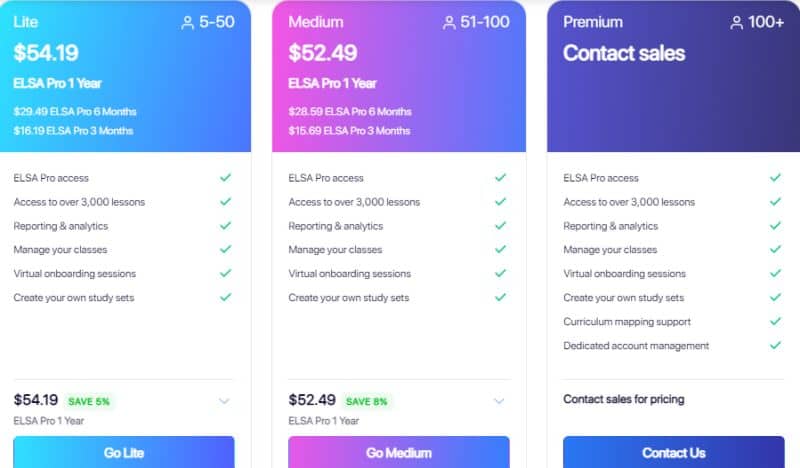Expand the Lite plan $54.19 duration dropdown

[x=224, y=401]
